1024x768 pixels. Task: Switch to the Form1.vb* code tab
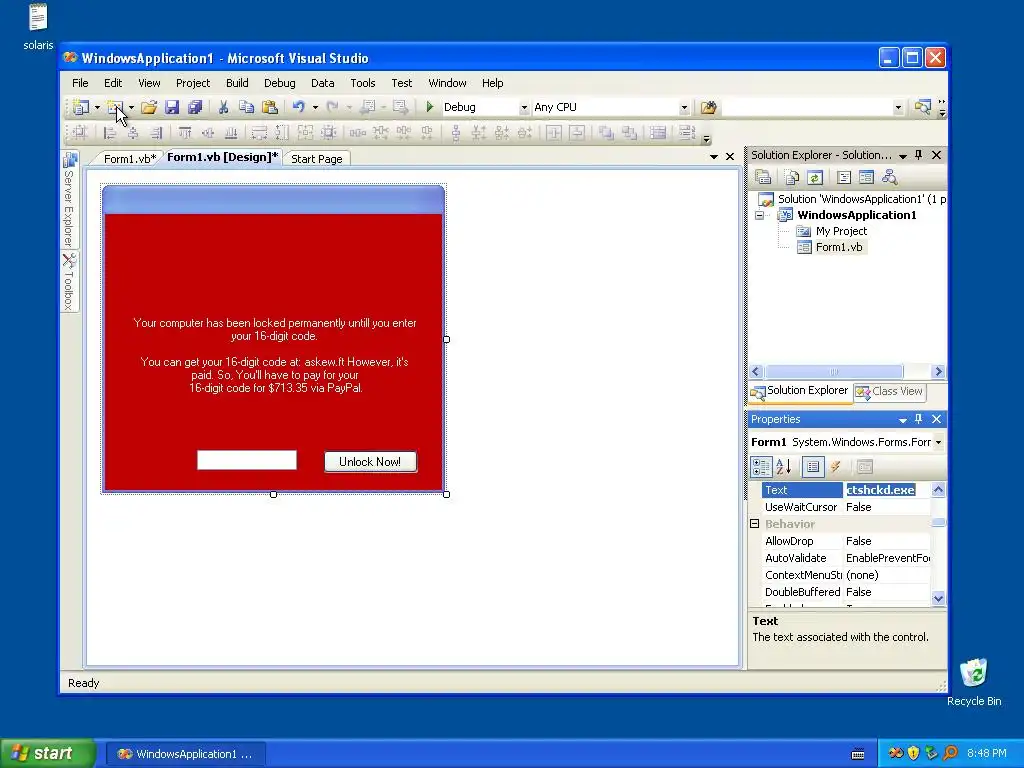click(130, 159)
